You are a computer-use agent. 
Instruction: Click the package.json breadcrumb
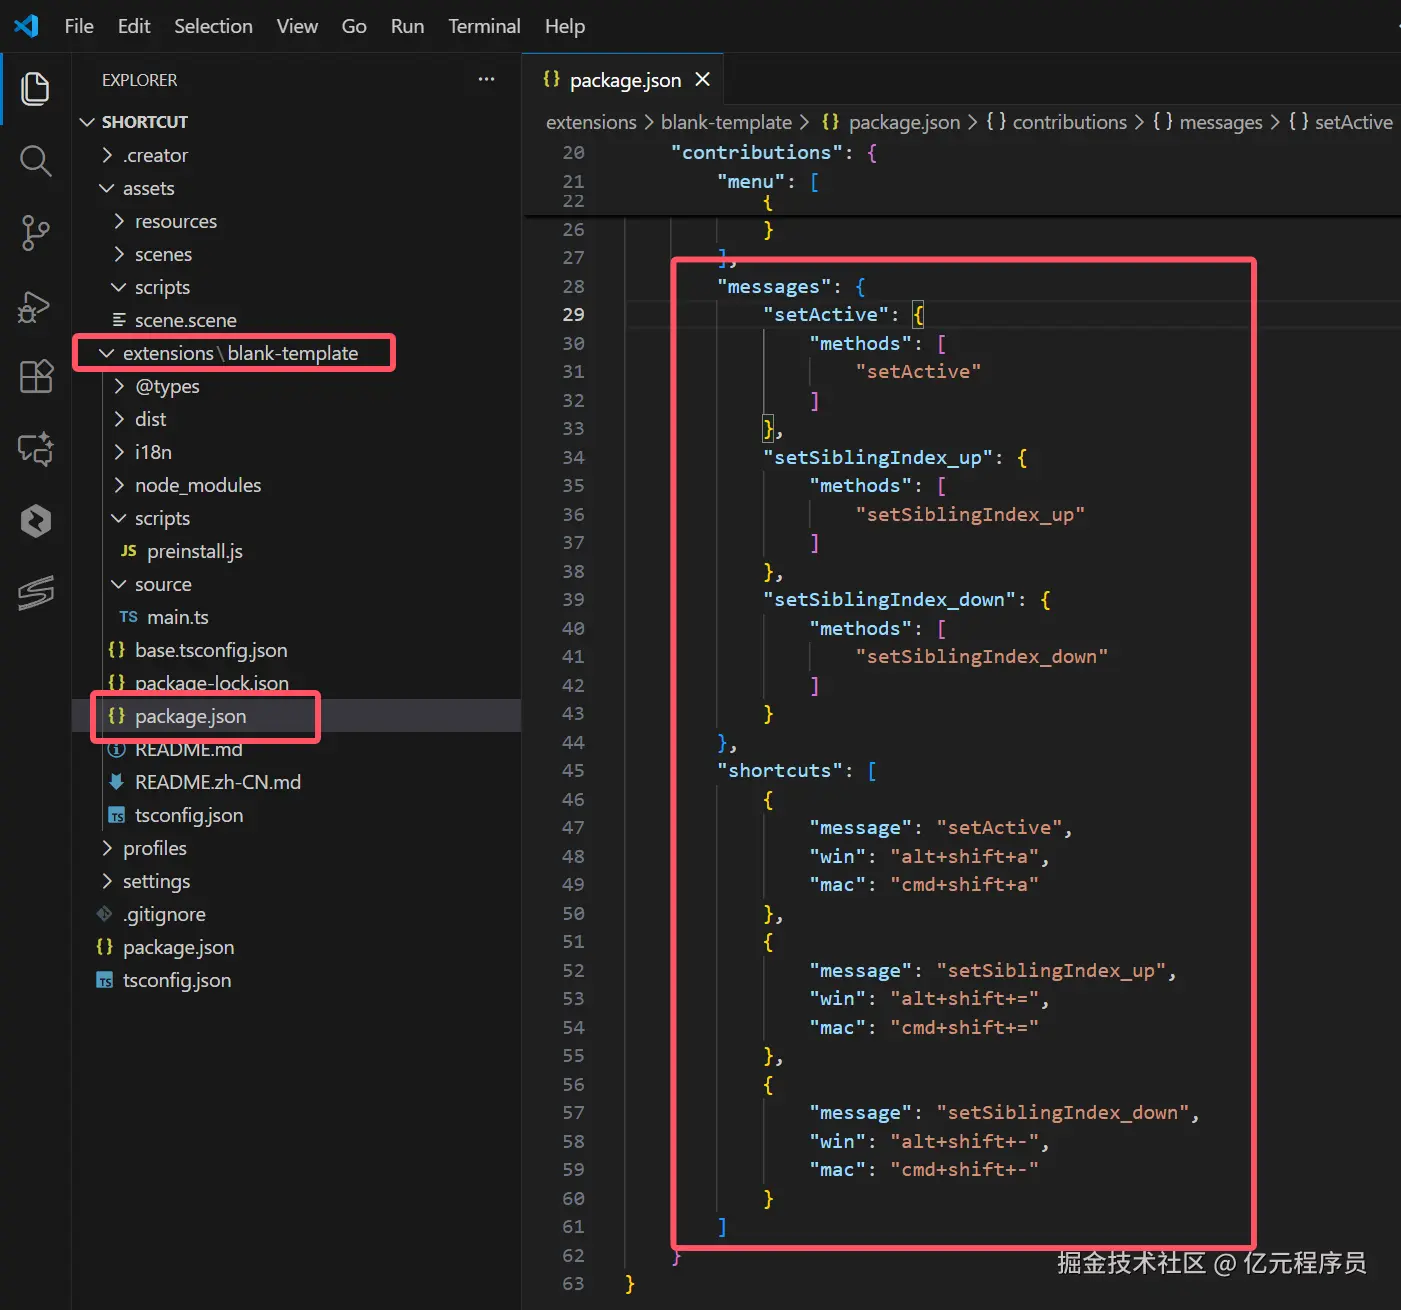coord(890,122)
